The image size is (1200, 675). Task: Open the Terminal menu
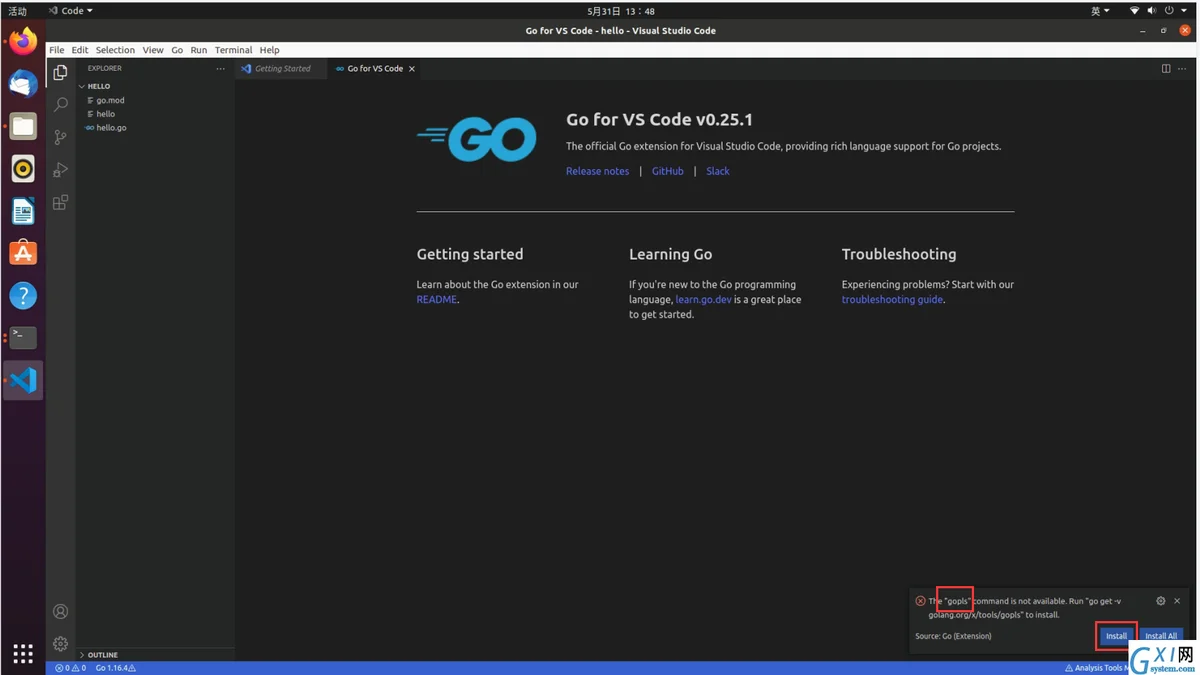click(x=234, y=50)
